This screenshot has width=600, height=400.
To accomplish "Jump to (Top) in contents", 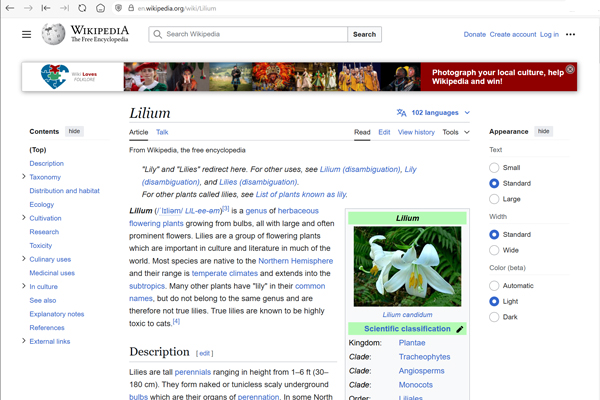I will coord(38,150).
